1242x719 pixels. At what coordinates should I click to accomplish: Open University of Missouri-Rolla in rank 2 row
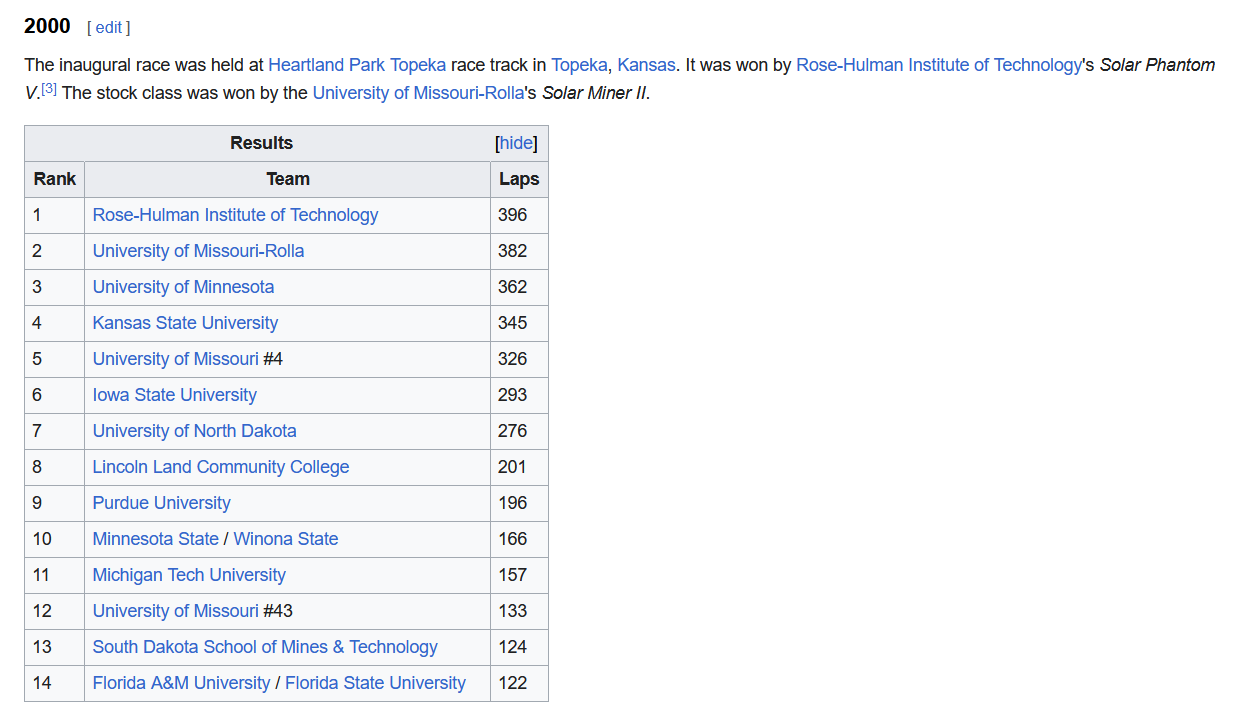198,251
